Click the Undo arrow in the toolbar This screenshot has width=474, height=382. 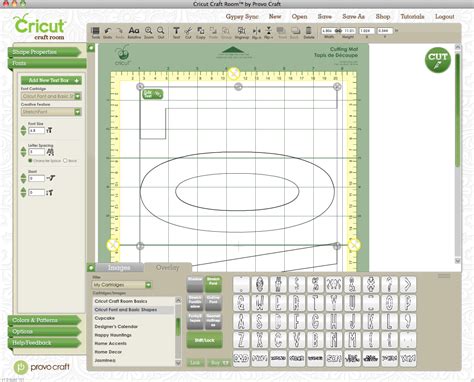coord(107,32)
